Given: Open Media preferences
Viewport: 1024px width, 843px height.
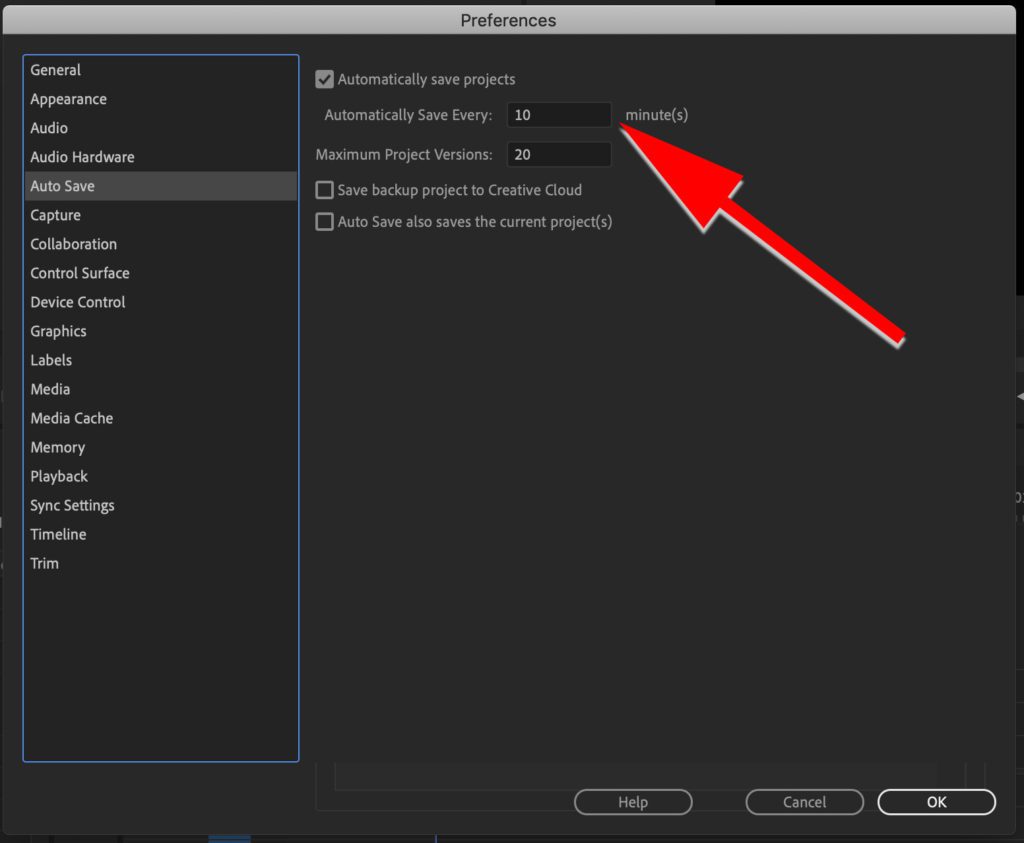Looking at the screenshot, I should [x=161, y=389].
